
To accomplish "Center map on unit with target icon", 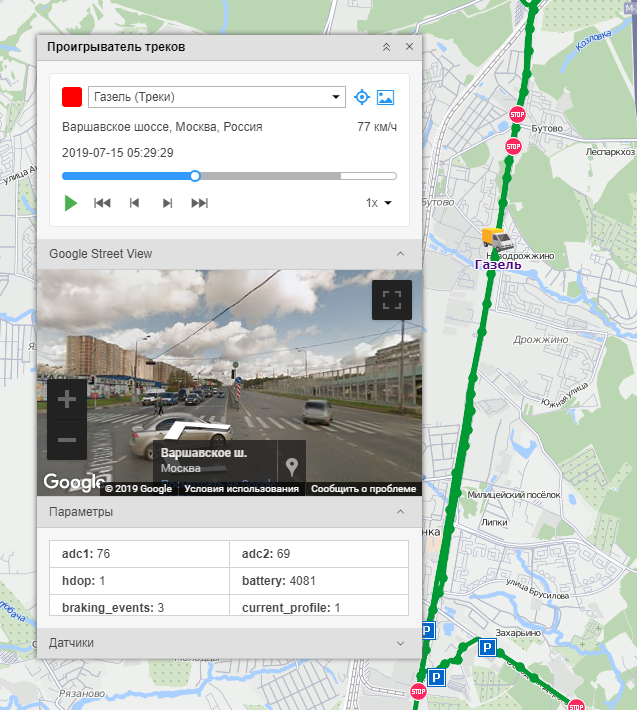I will point(362,97).
